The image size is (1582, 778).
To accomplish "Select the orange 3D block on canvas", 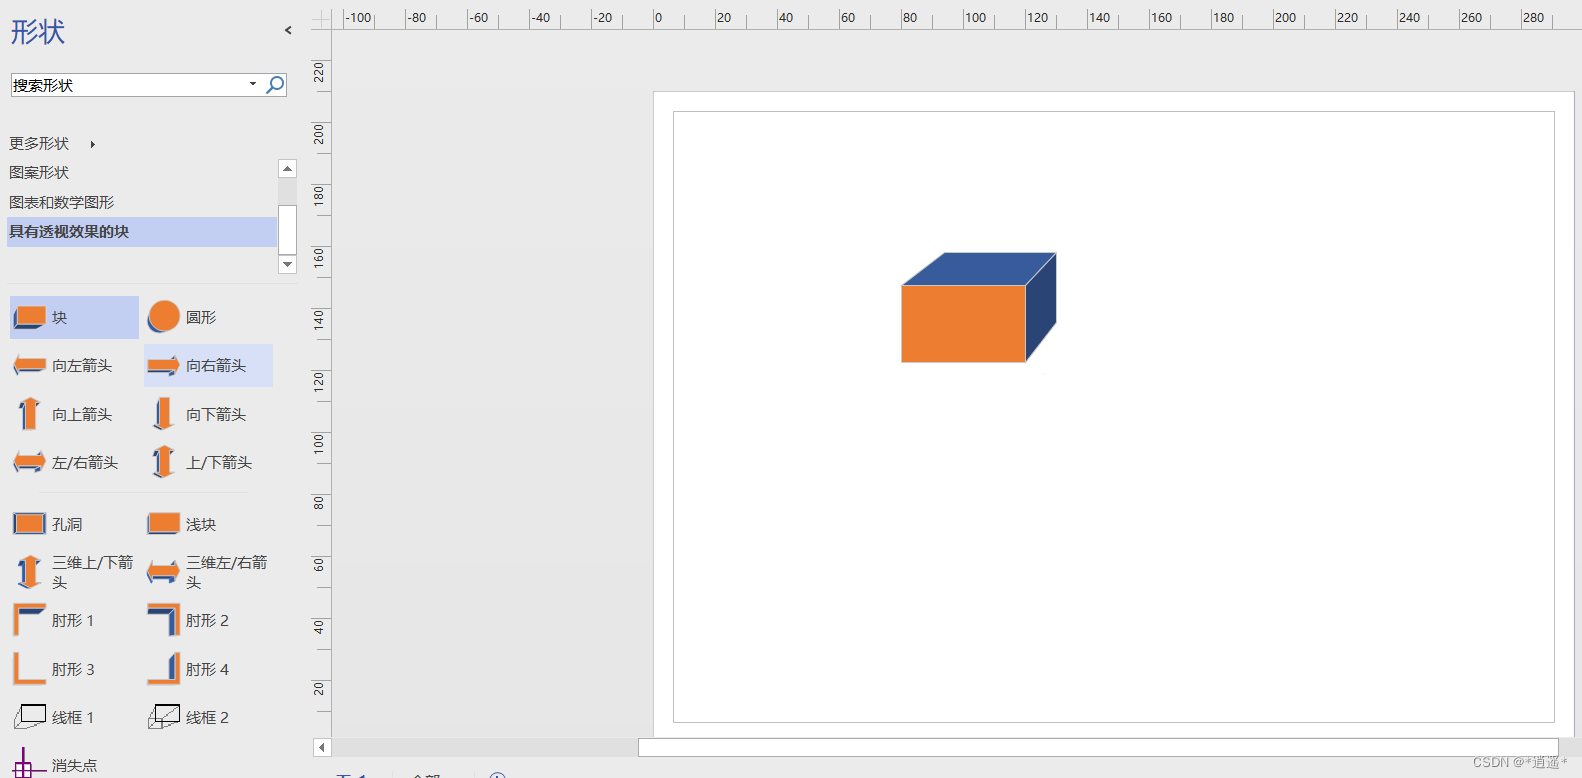I will point(963,323).
